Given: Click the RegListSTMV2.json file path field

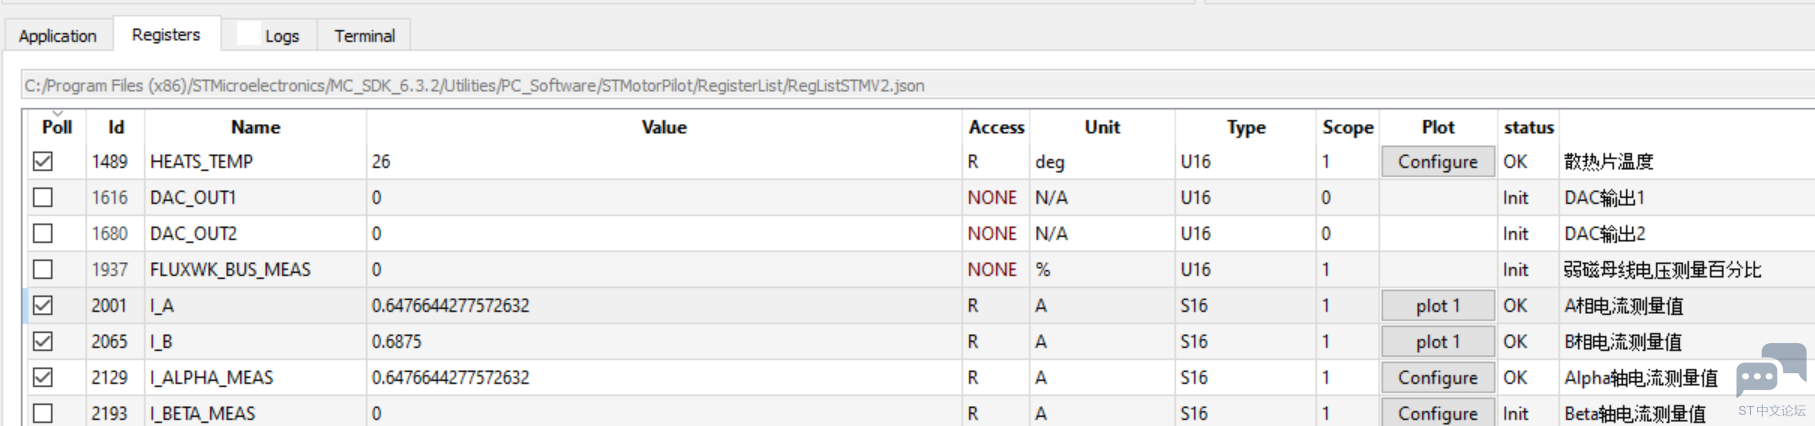Looking at the screenshot, I should tap(918, 85).
